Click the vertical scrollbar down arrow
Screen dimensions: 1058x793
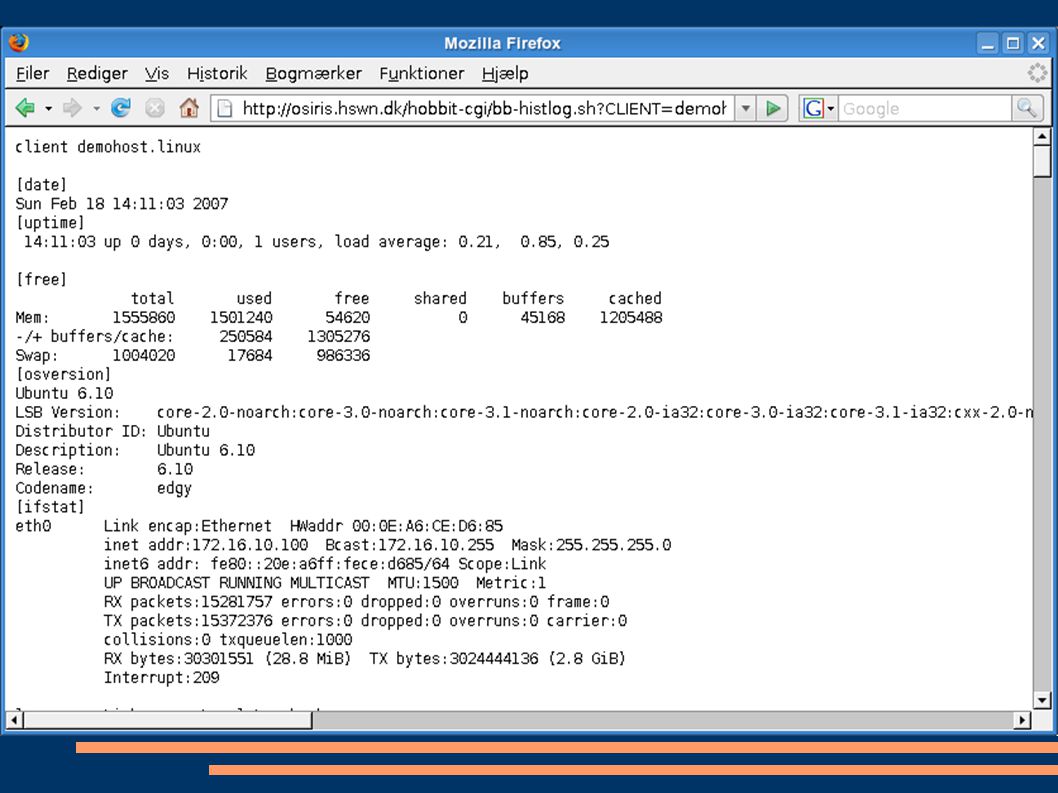(1042, 701)
